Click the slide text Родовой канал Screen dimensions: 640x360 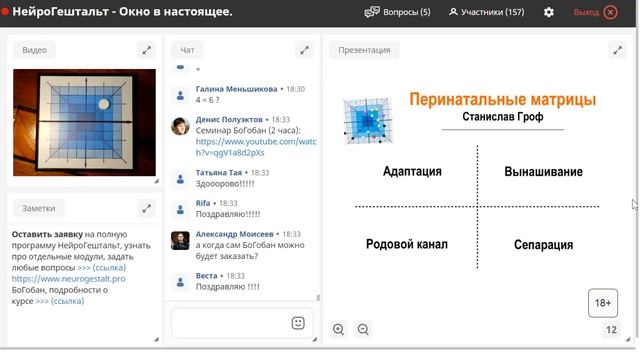click(x=407, y=244)
